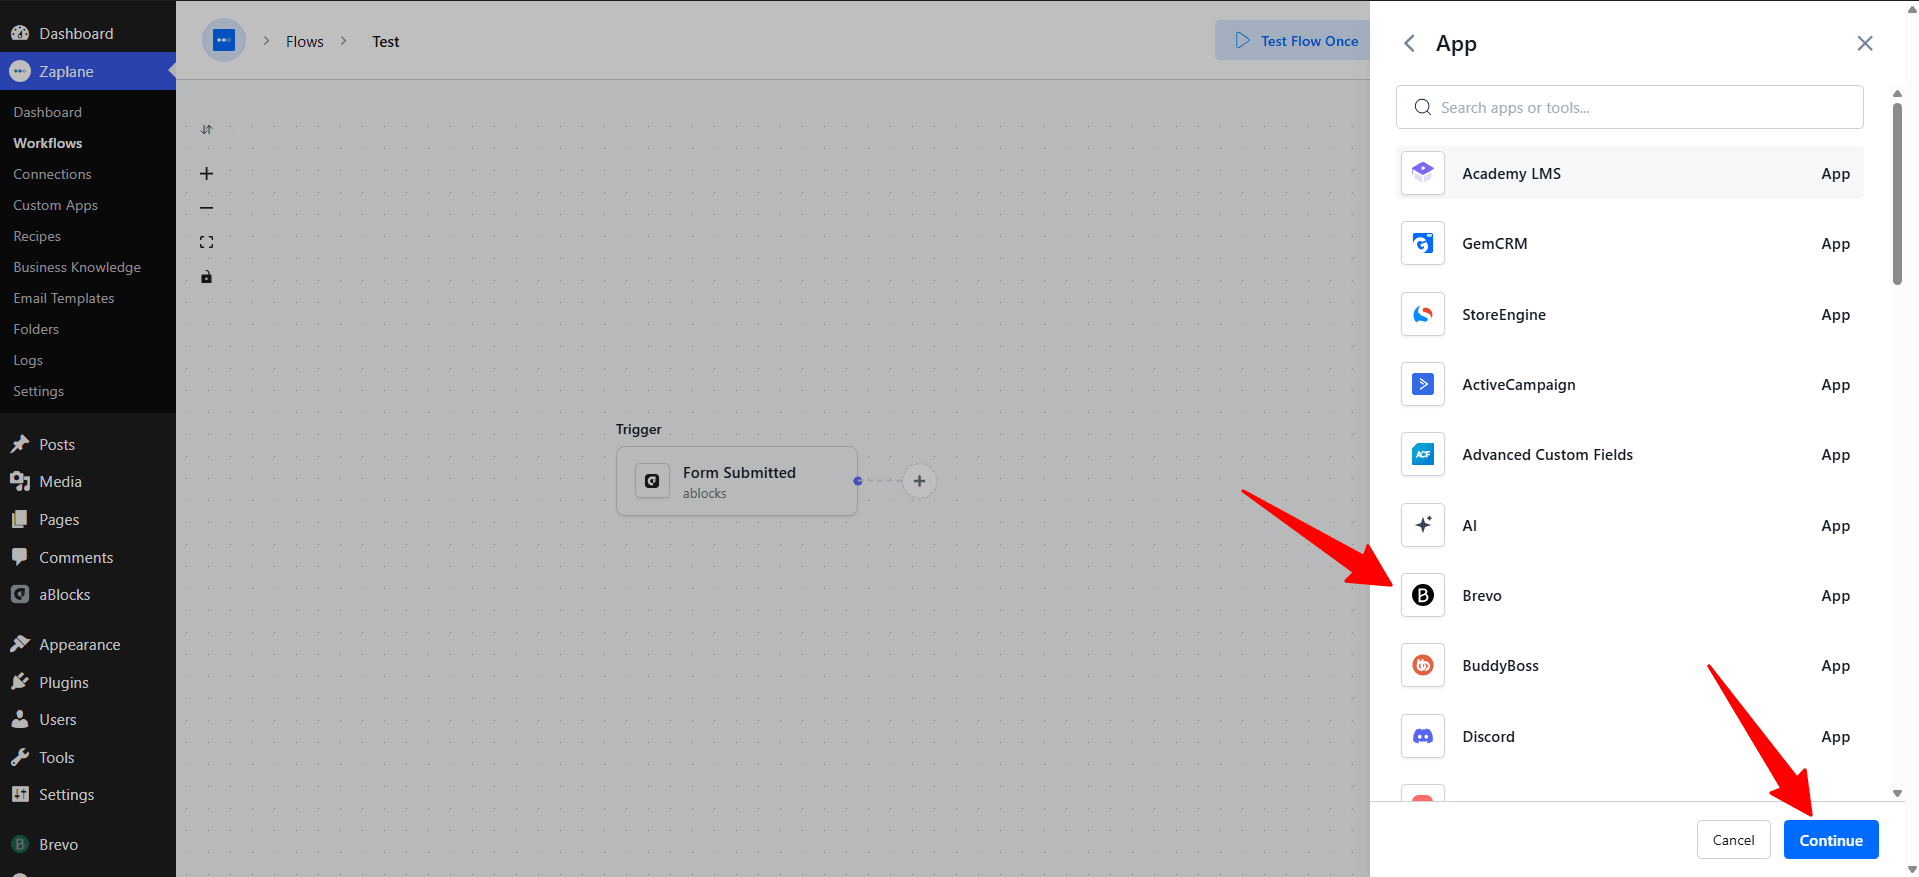1919x877 pixels.
Task: Select ActiveCampaign from the app list
Action: coord(1630,384)
